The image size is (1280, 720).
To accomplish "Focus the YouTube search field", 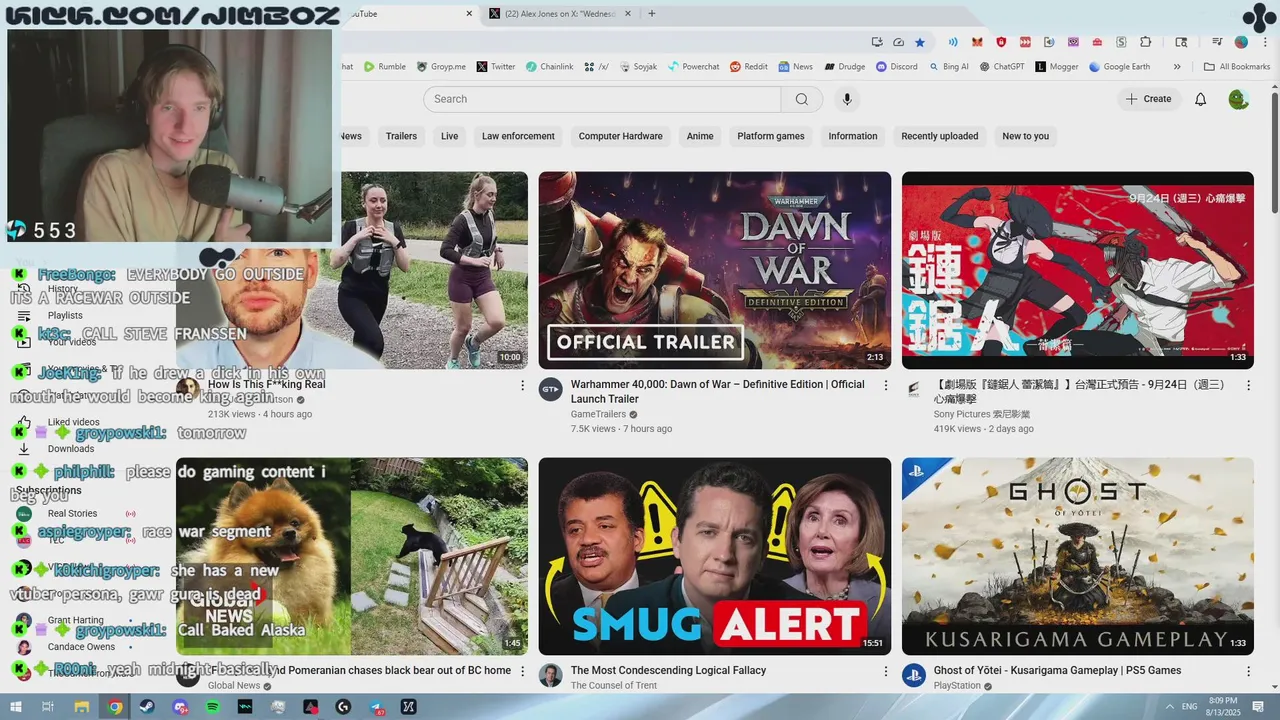I will click(602, 99).
